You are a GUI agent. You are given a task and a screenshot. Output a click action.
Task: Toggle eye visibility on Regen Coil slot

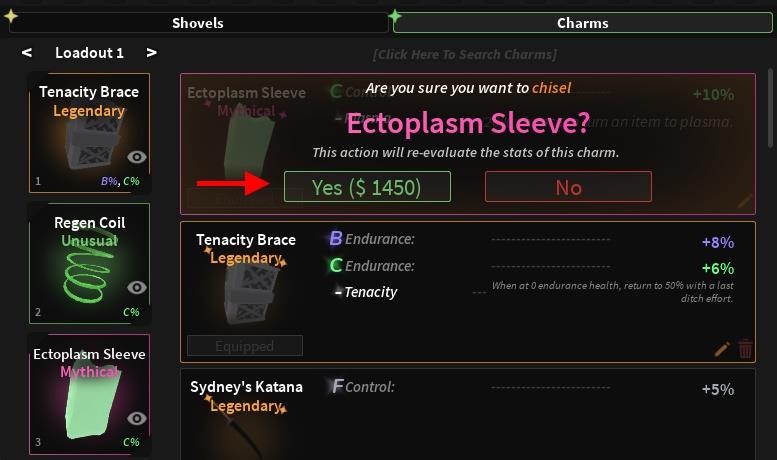click(x=138, y=288)
